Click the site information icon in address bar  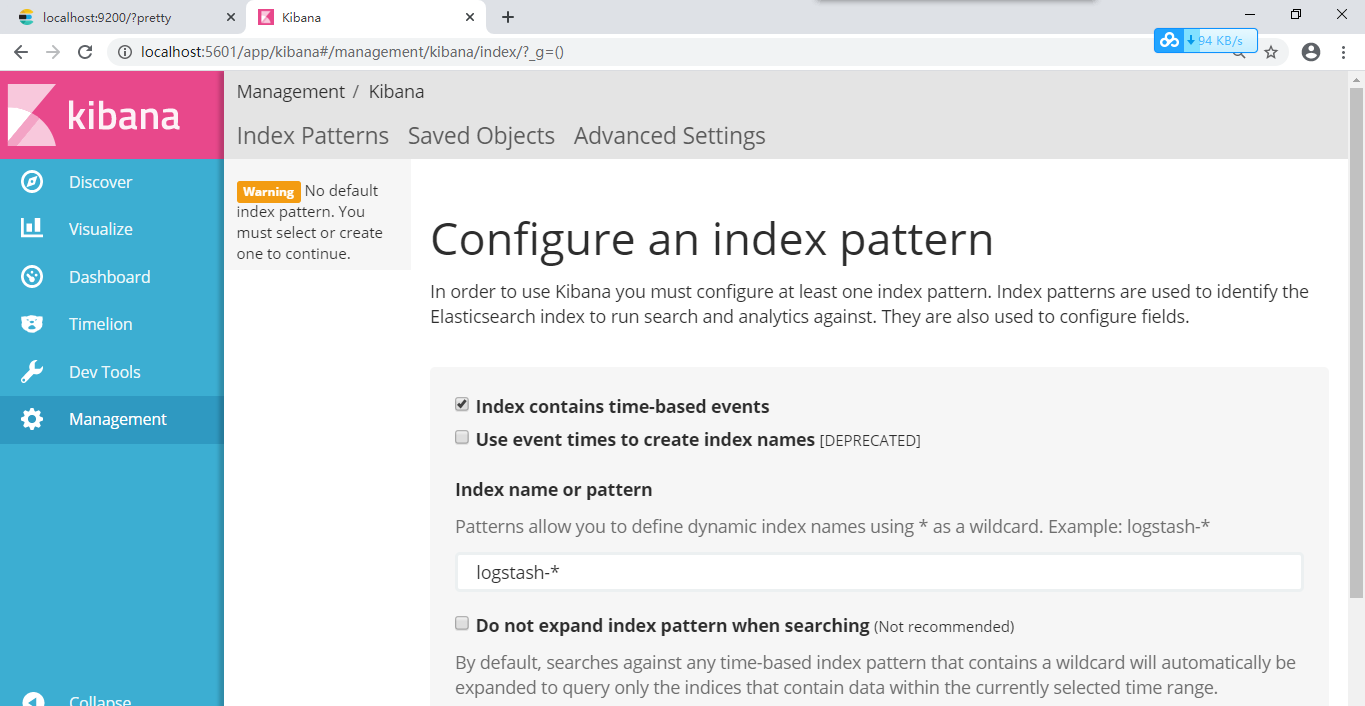point(125,52)
